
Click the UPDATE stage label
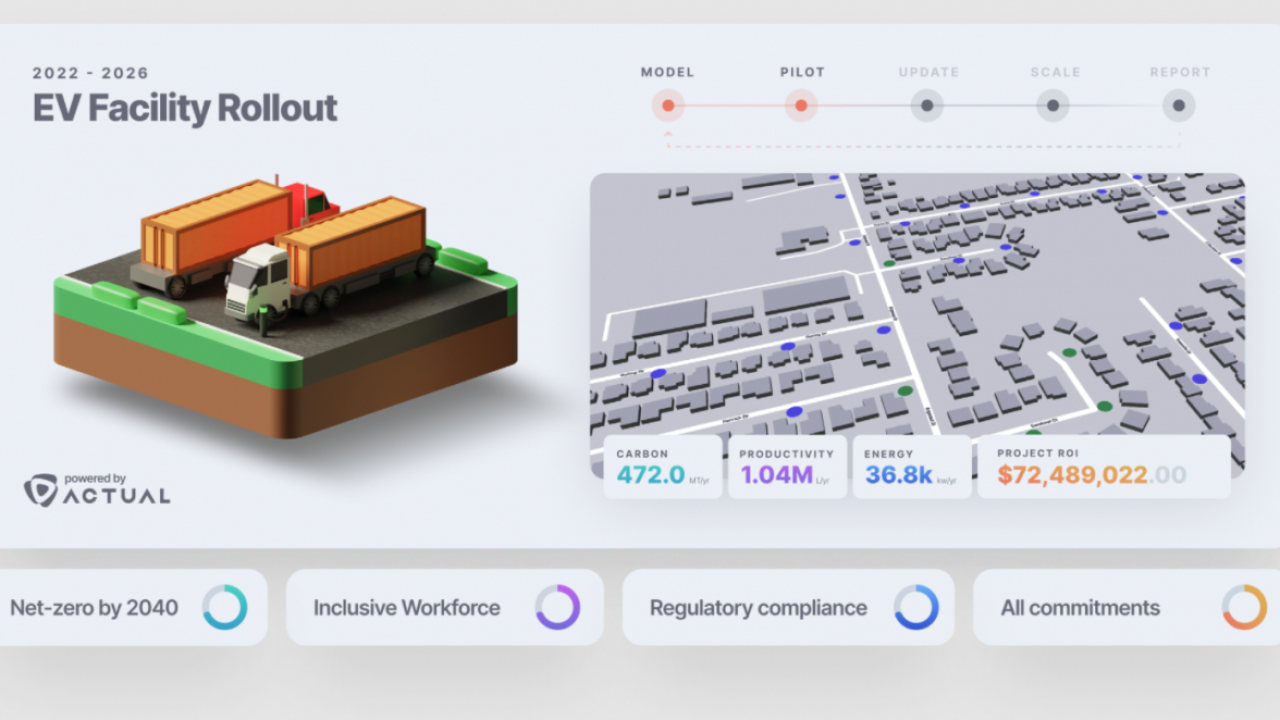pos(929,72)
